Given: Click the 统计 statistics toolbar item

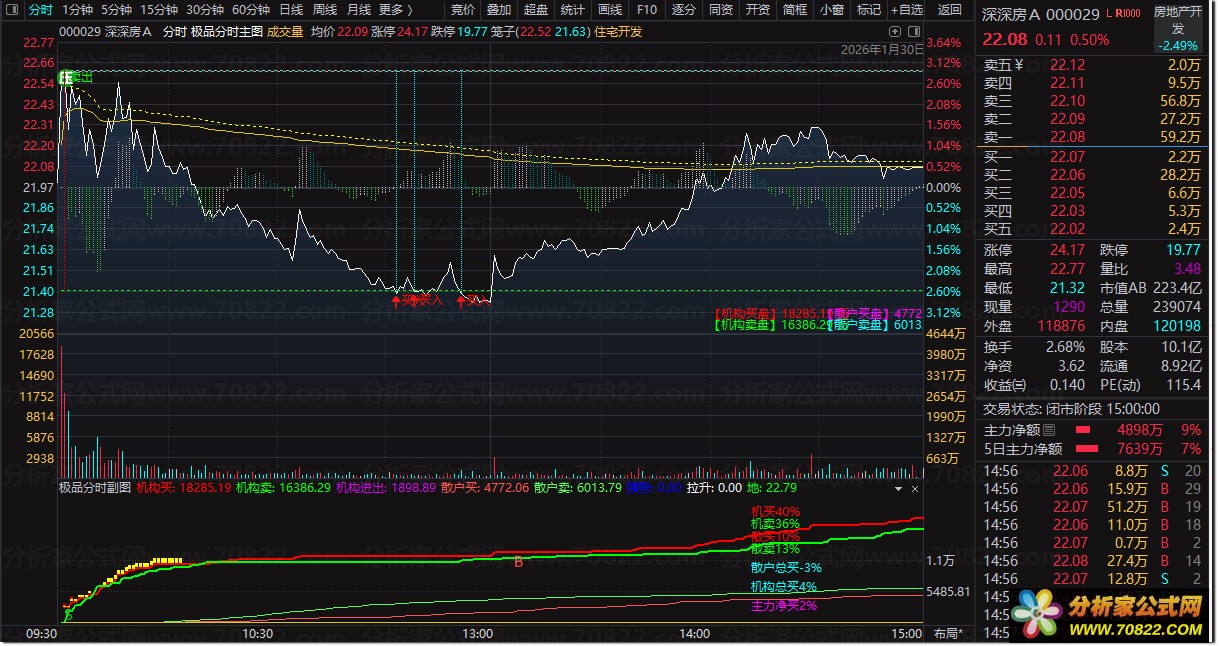Looking at the screenshot, I should [572, 9].
